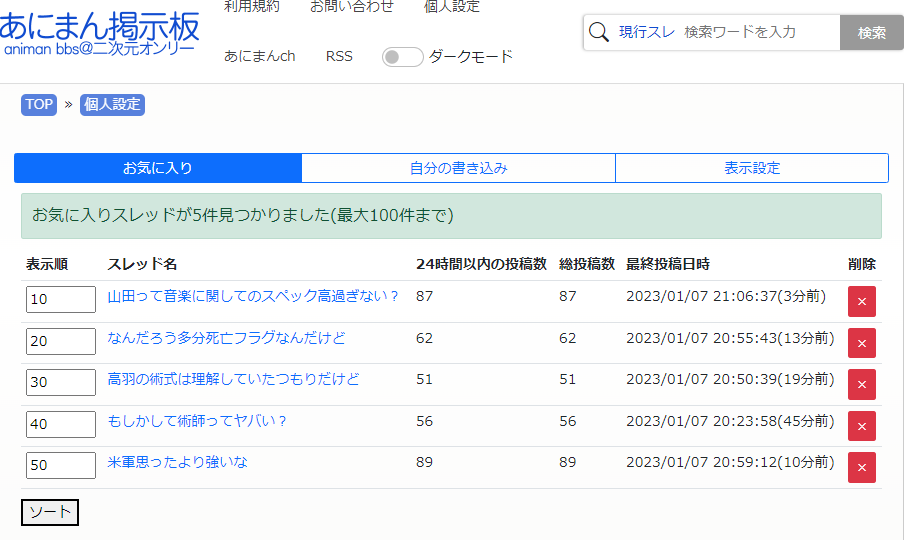This screenshot has width=904, height=540.
Task: Click the display order field containing 10
Action: click(60, 299)
